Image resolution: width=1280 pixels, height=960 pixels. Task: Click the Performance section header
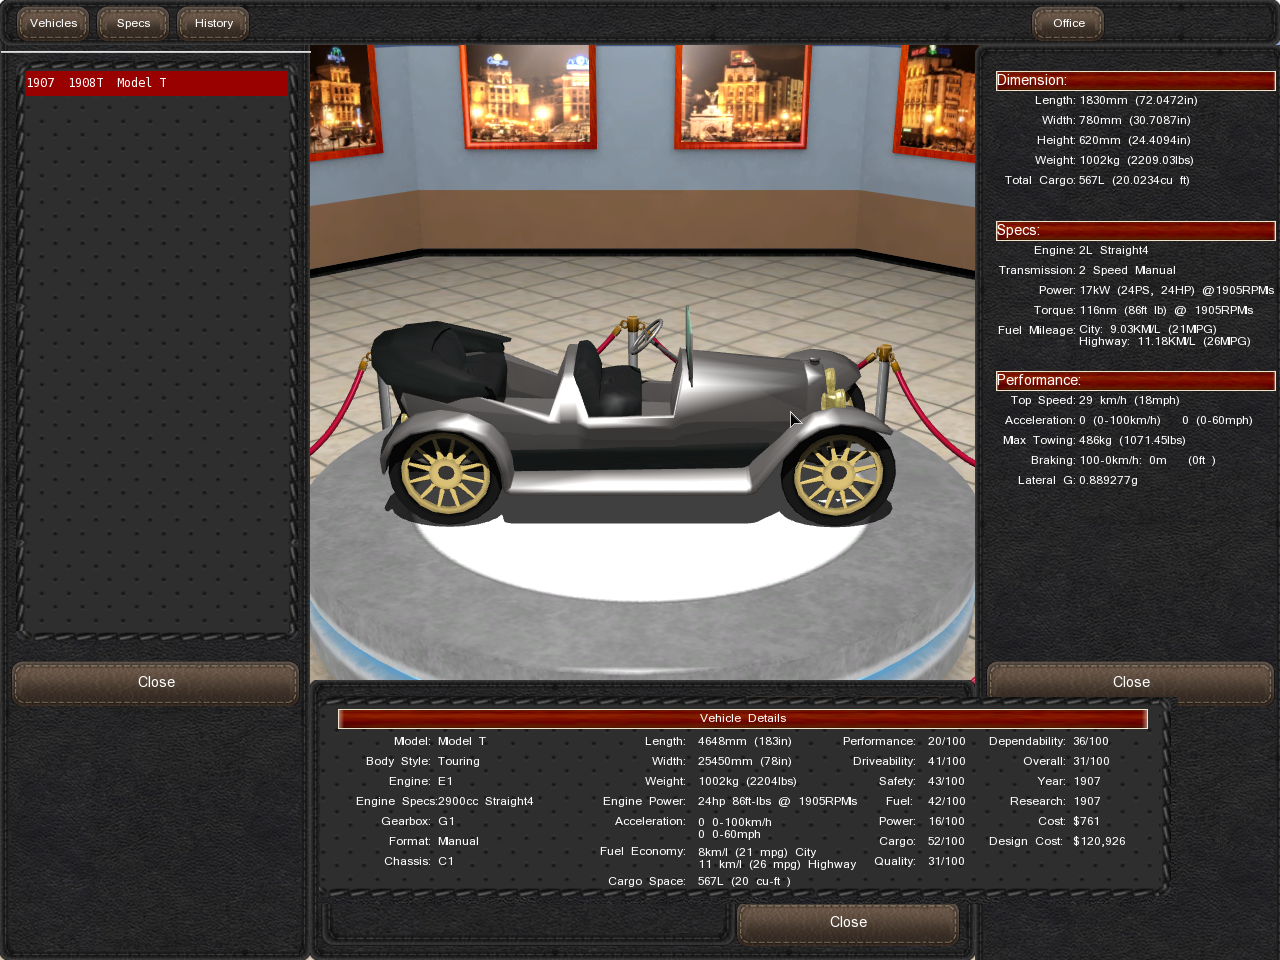[x=1135, y=380]
